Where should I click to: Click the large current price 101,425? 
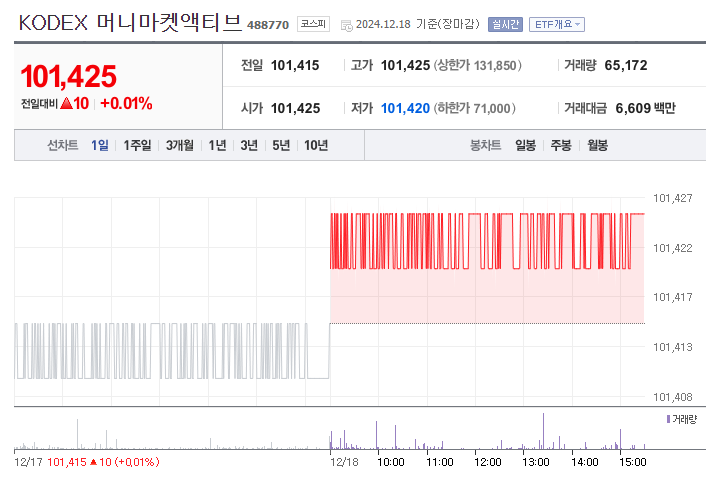coord(68,76)
